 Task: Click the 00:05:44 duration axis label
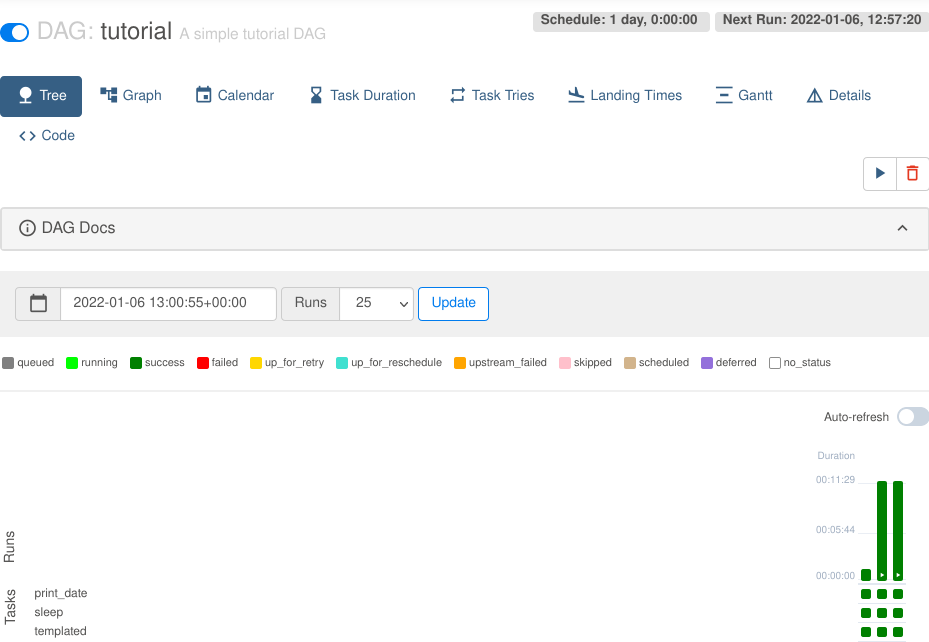tap(835, 530)
